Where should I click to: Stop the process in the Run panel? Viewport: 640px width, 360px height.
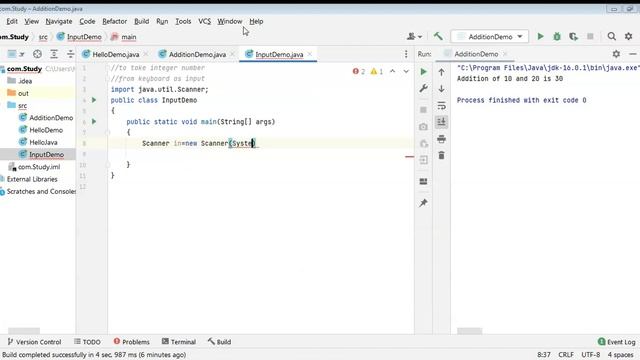pos(423,110)
